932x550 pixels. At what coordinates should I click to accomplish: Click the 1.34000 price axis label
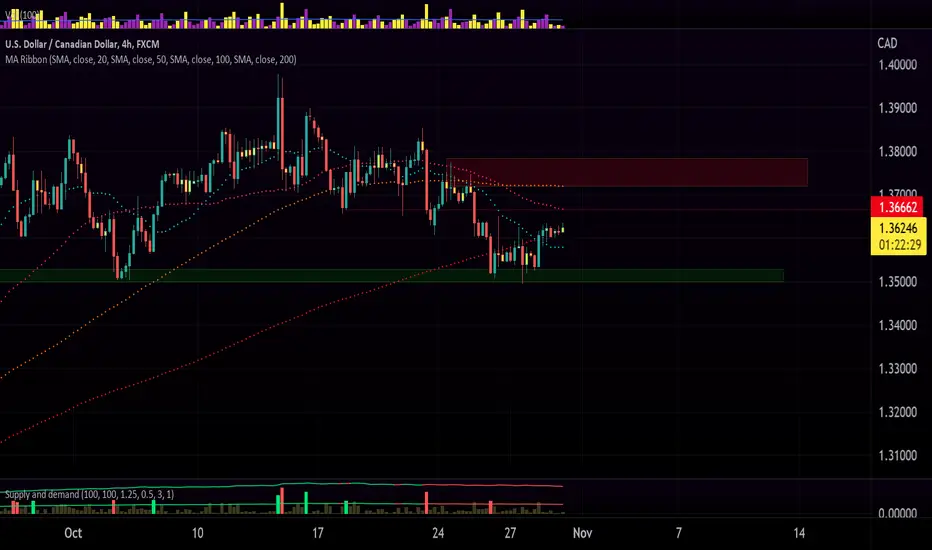tap(898, 325)
